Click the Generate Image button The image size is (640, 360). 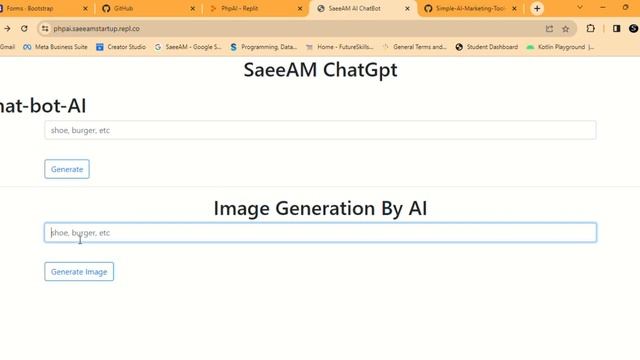pos(79,271)
